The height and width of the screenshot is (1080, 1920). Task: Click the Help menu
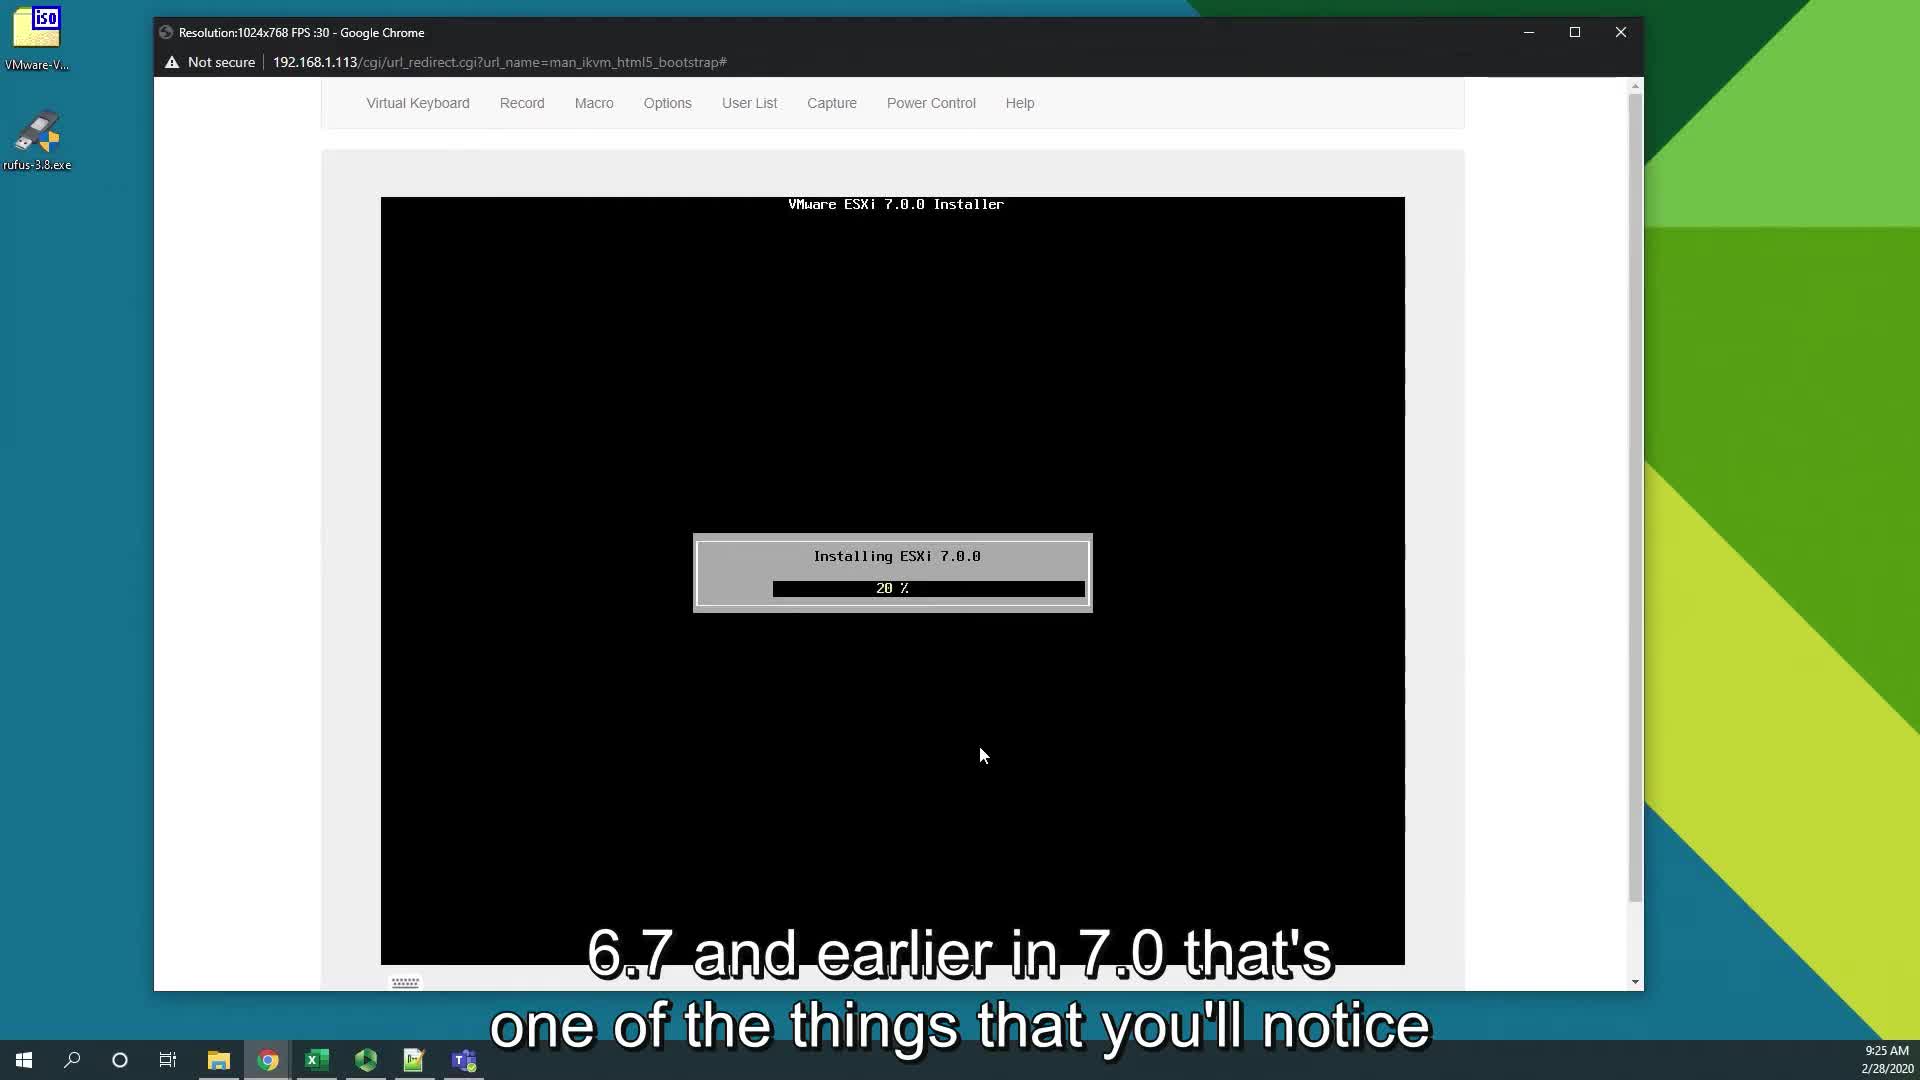tap(1019, 103)
